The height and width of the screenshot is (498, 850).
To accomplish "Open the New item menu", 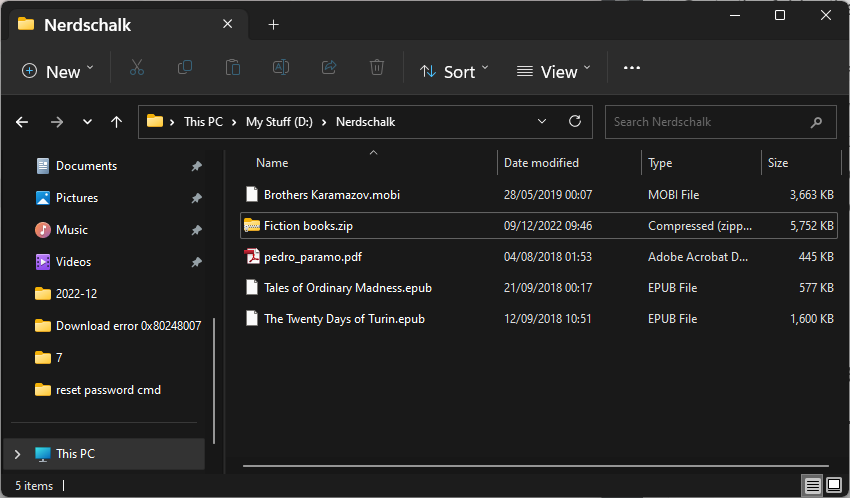I will point(58,71).
